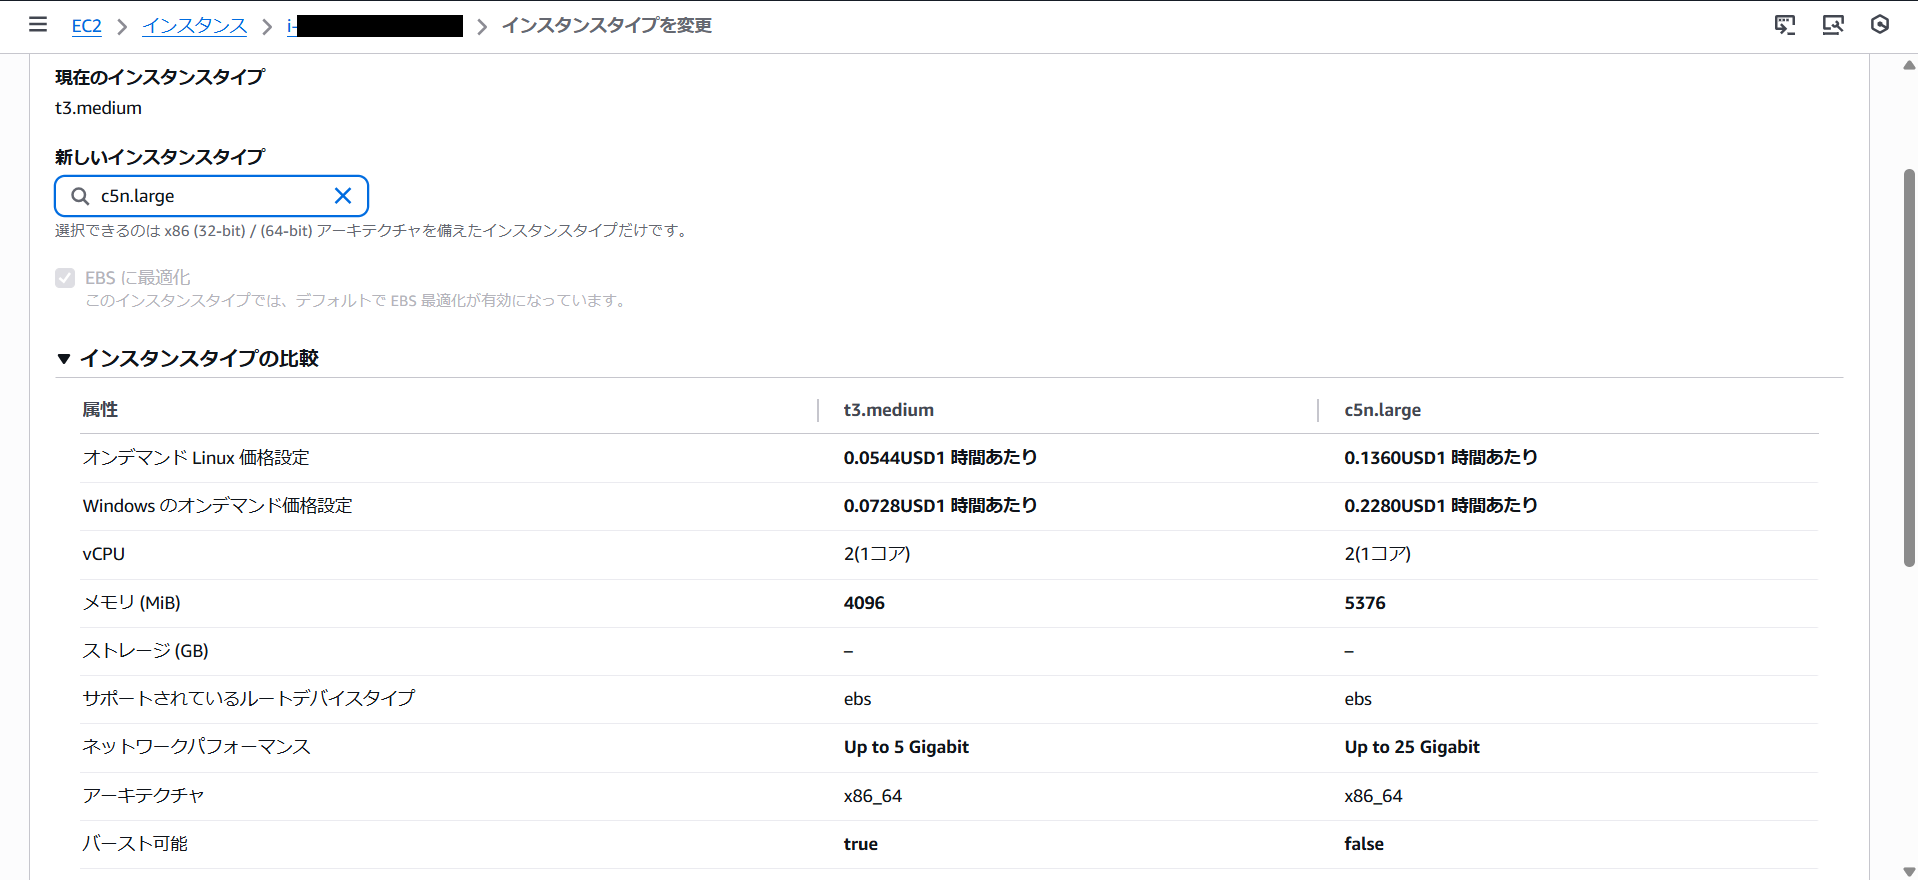Click the vCPU row label
1918x880 pixels.
click(104, 554)
